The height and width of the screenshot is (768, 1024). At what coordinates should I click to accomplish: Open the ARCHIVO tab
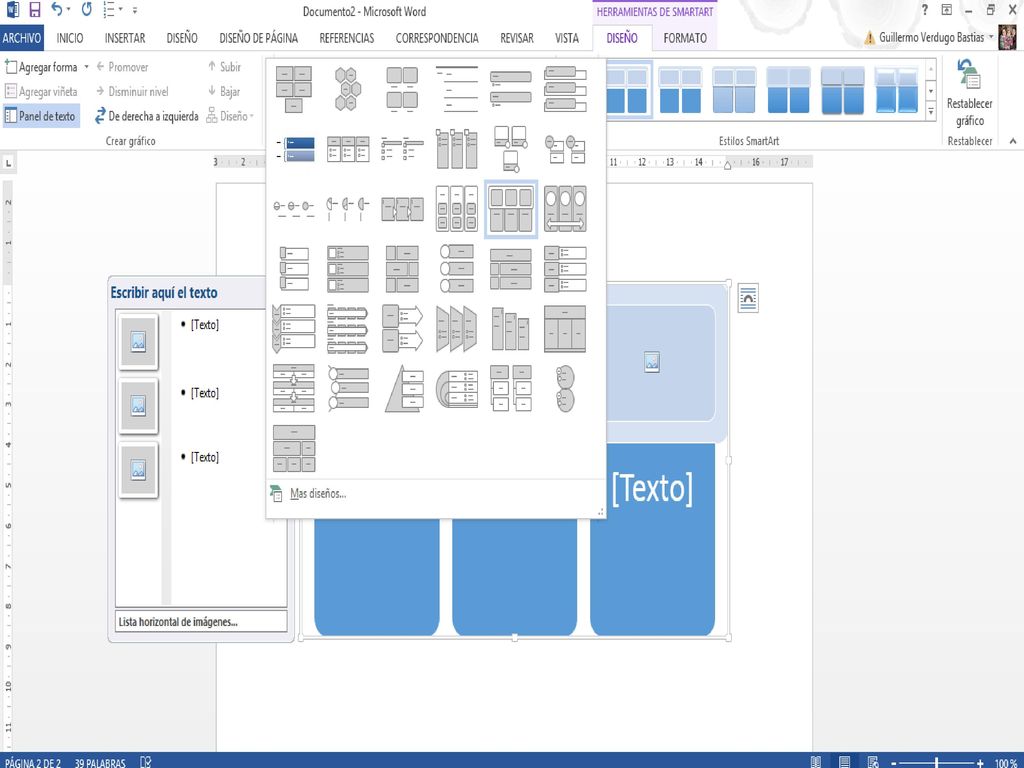click(22, 38)
